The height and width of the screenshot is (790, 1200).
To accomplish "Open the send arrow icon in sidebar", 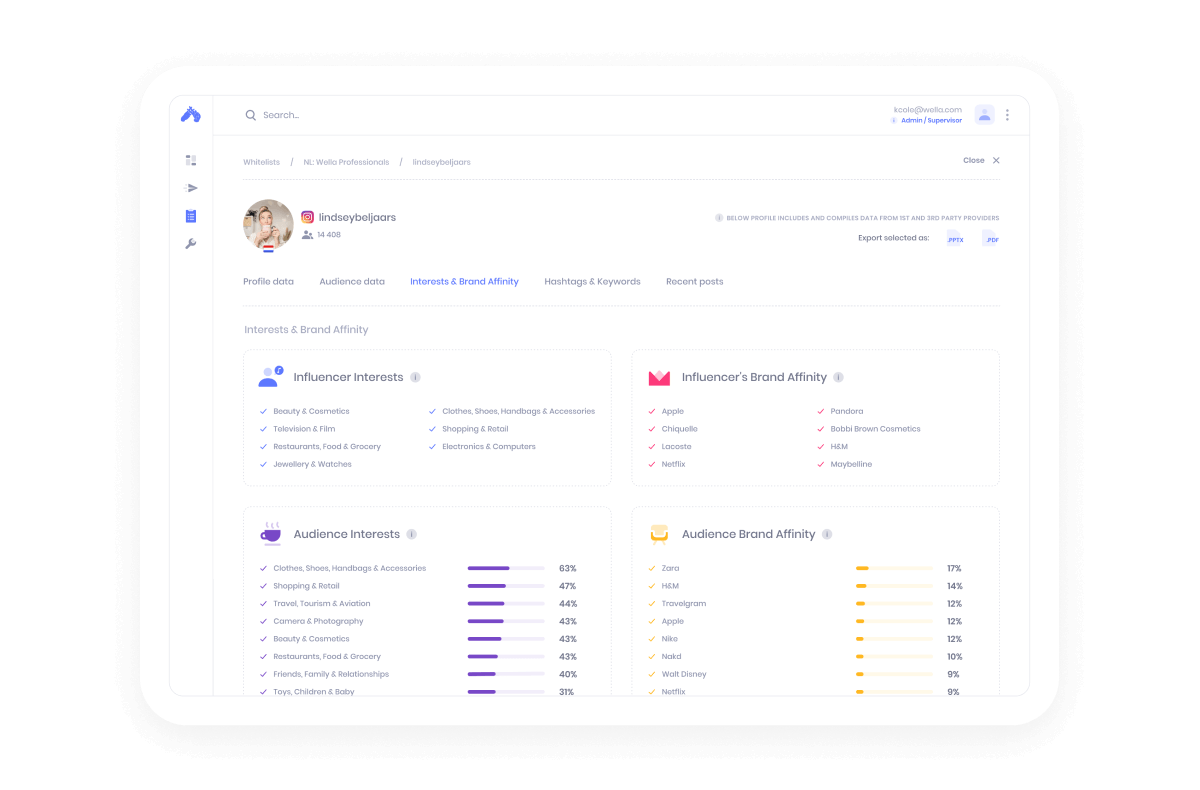I will pos(191,188).
